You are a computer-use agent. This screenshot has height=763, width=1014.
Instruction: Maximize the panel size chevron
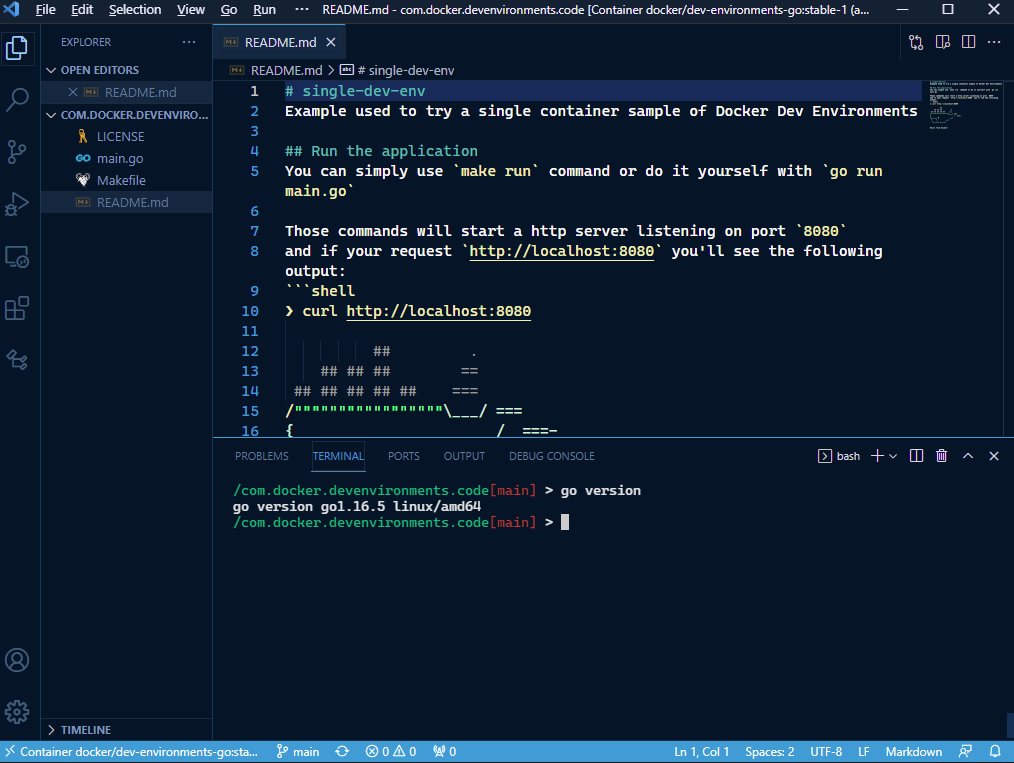[967, 456]
